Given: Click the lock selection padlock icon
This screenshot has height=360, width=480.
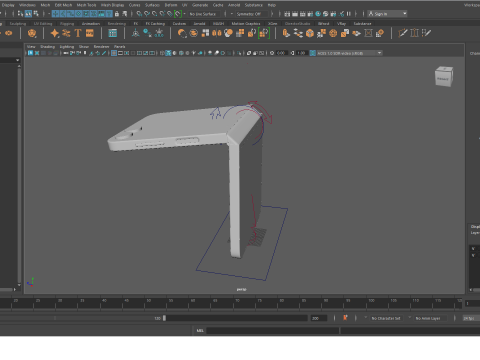Looking at the screenshot, I should [x=117, y=14].
